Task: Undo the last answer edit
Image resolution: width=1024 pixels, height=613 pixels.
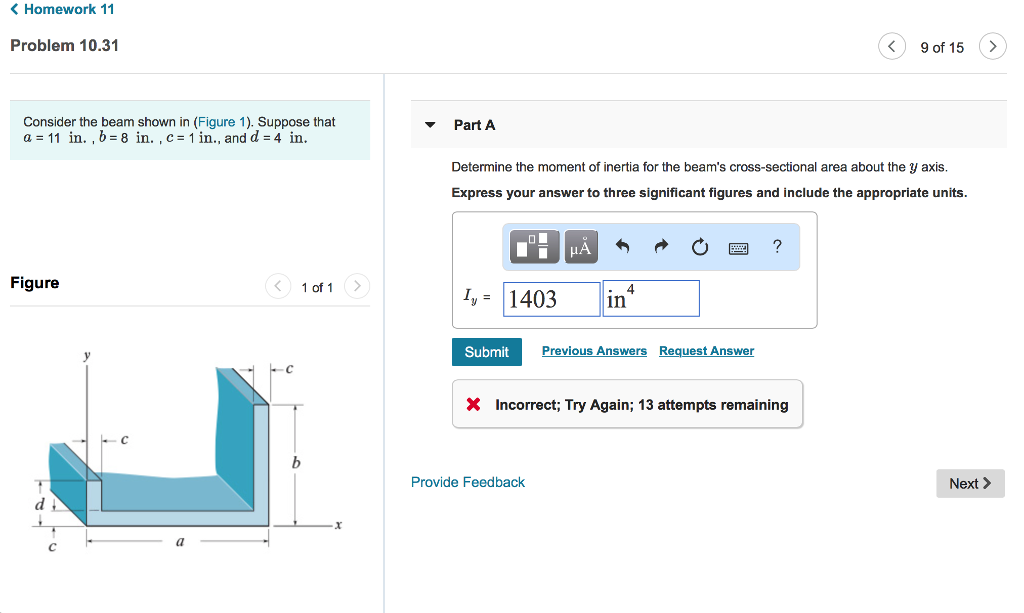Action: pos(621,246)
